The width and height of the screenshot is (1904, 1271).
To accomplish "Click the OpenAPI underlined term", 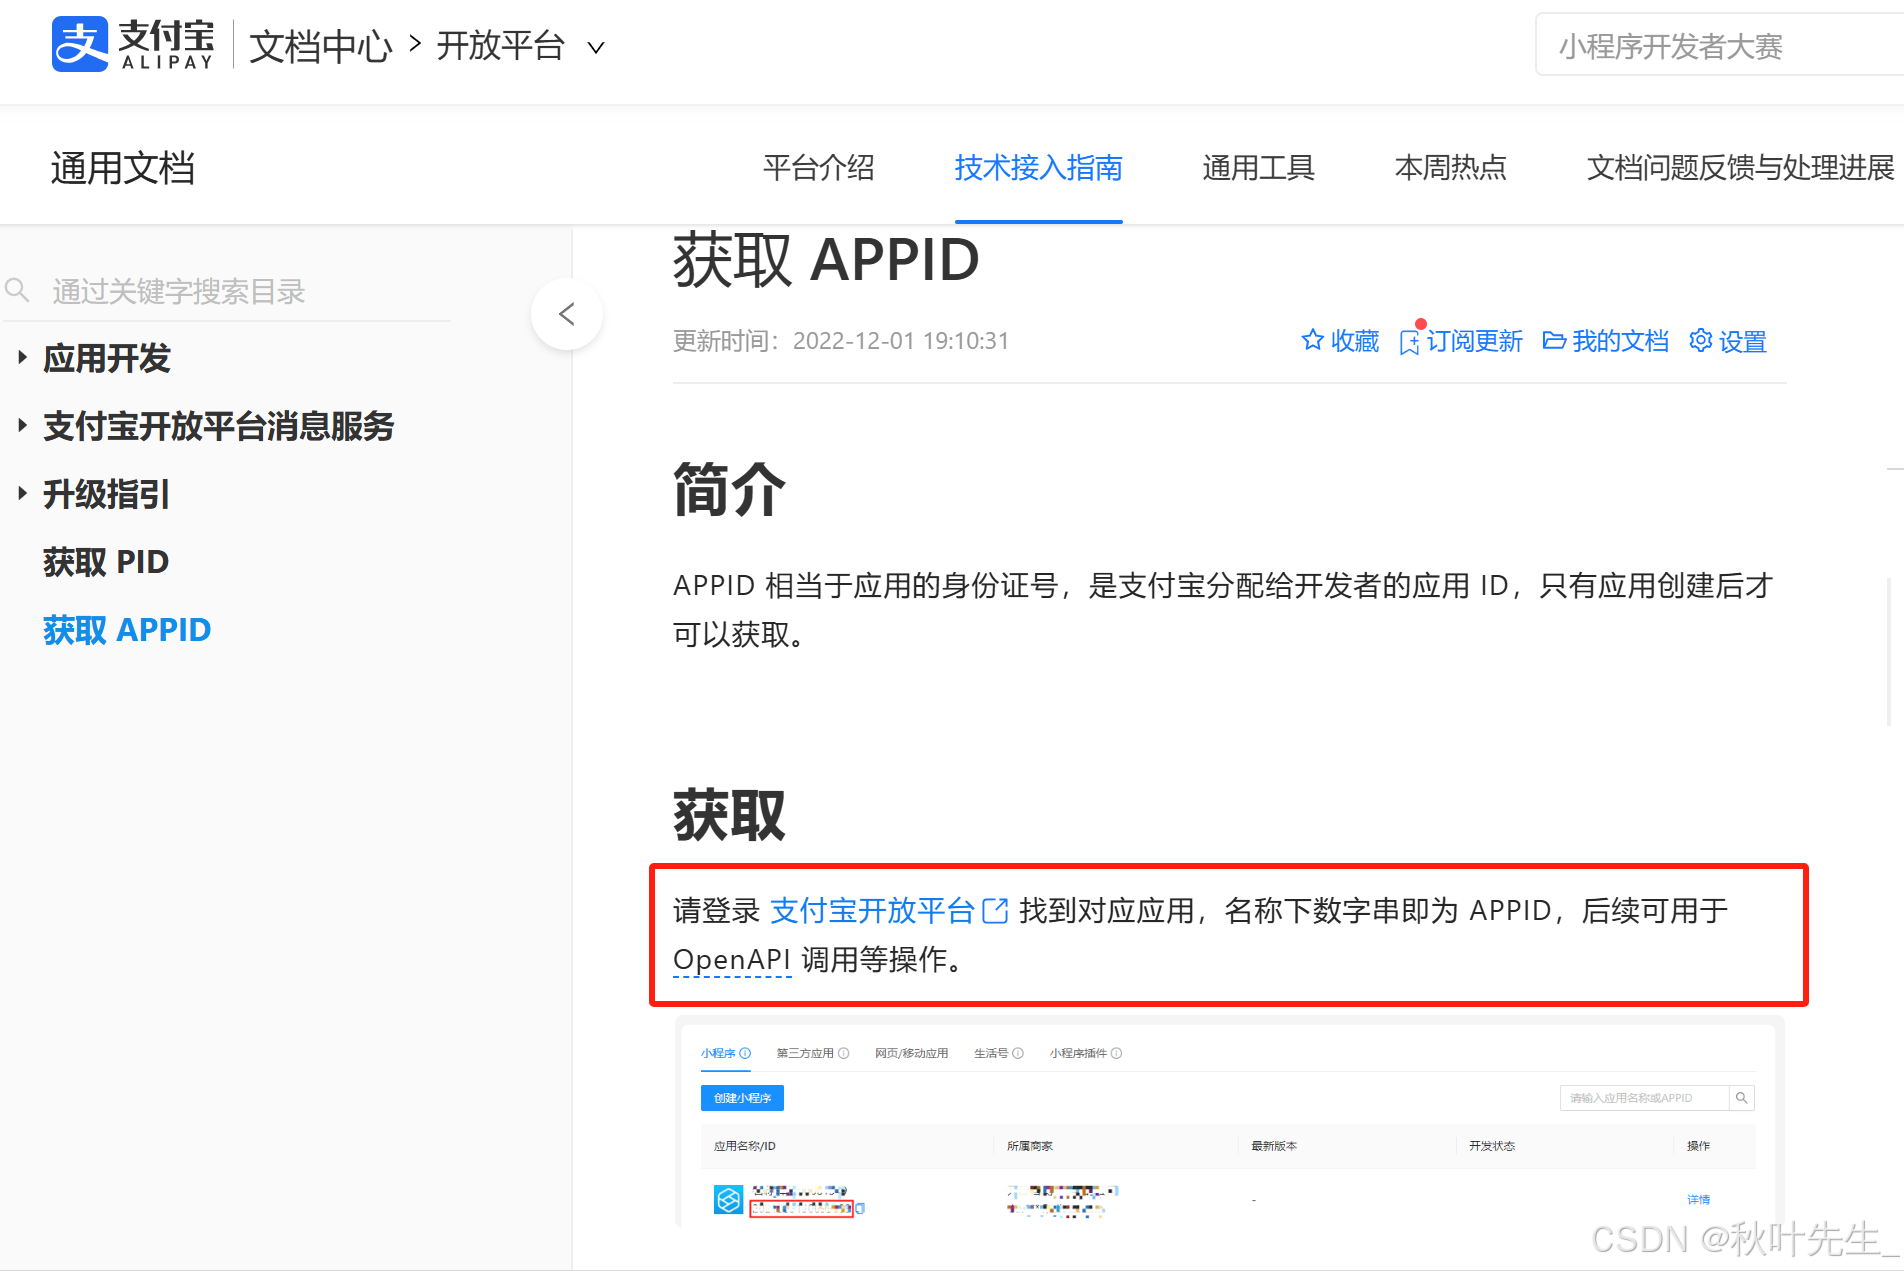I will [x=732, y=960].
